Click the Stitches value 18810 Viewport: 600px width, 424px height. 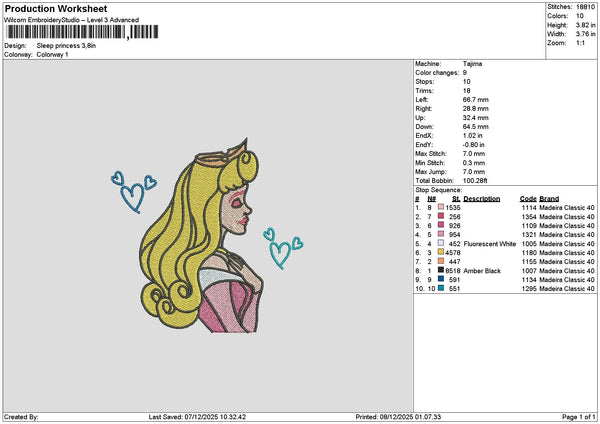click(x=585, y=7)
